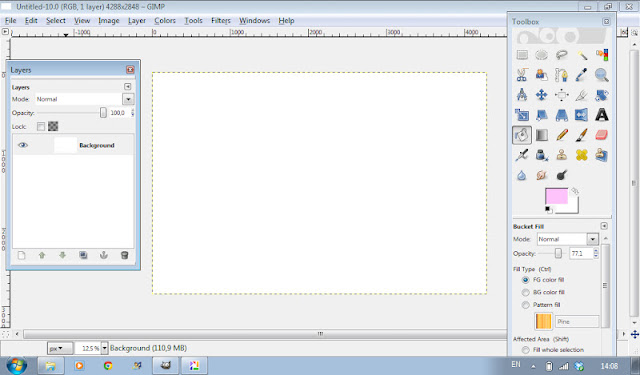
Task: Select the Foreground Select tool
Action: pyautogui.click(x=542, y=75)
